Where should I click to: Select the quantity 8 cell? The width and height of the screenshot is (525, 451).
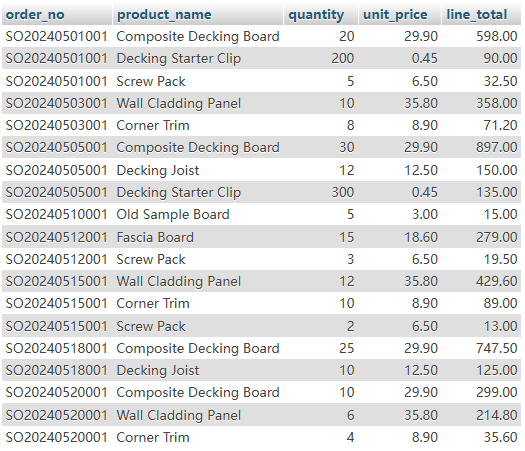(350, 125)
